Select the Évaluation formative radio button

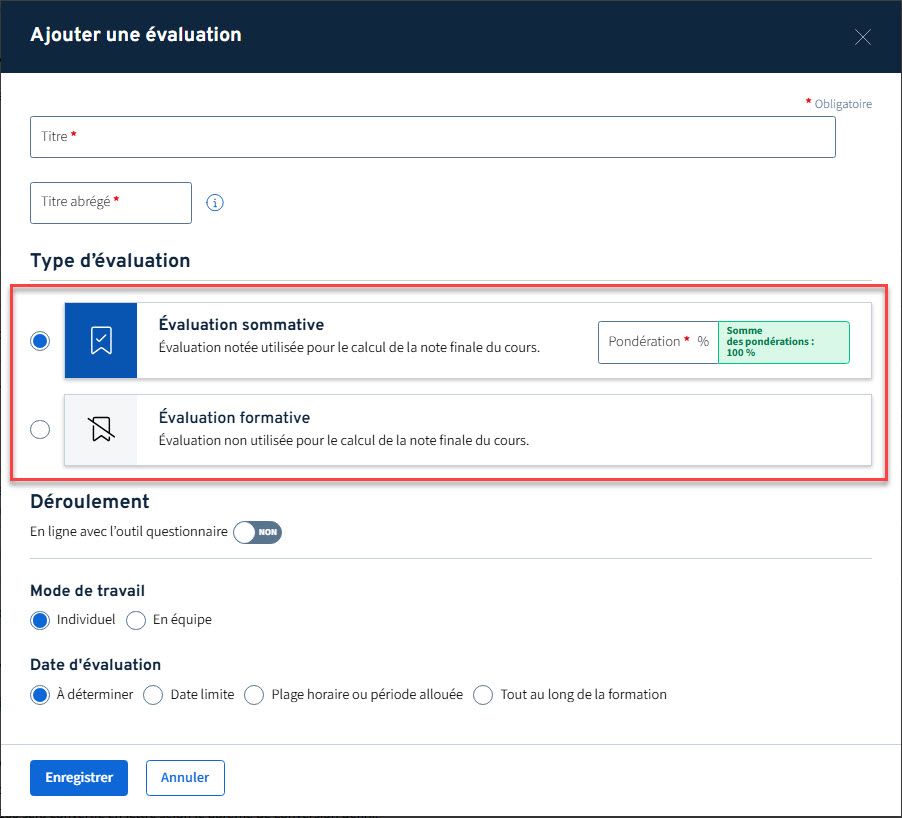pos(39,429)
